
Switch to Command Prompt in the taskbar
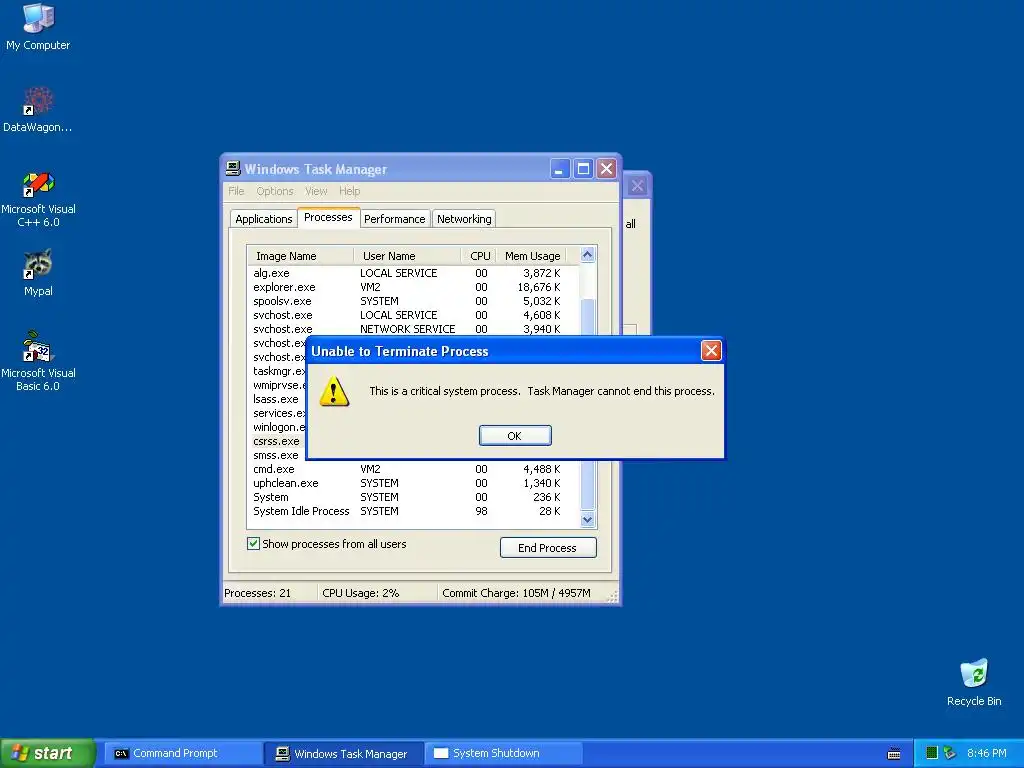(183, 753)
